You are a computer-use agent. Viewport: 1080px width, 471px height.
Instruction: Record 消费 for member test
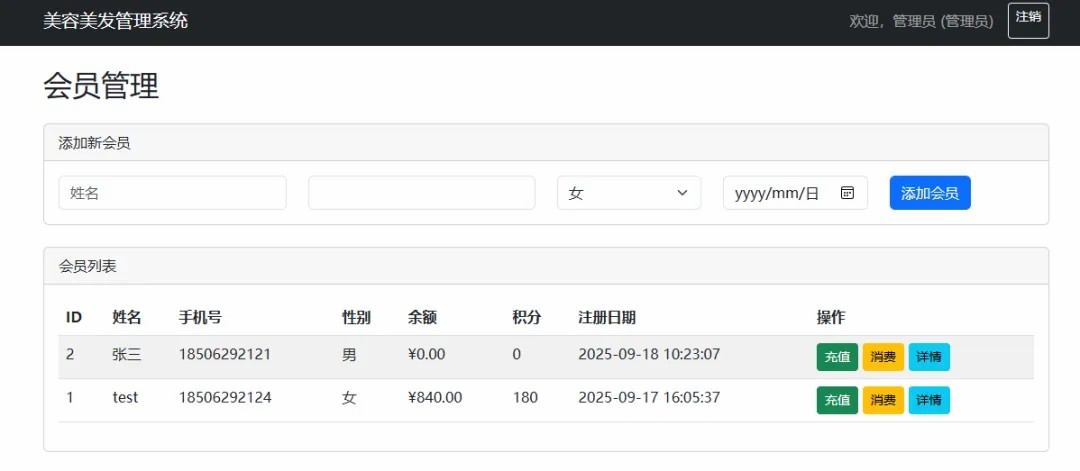click(882, 400)
